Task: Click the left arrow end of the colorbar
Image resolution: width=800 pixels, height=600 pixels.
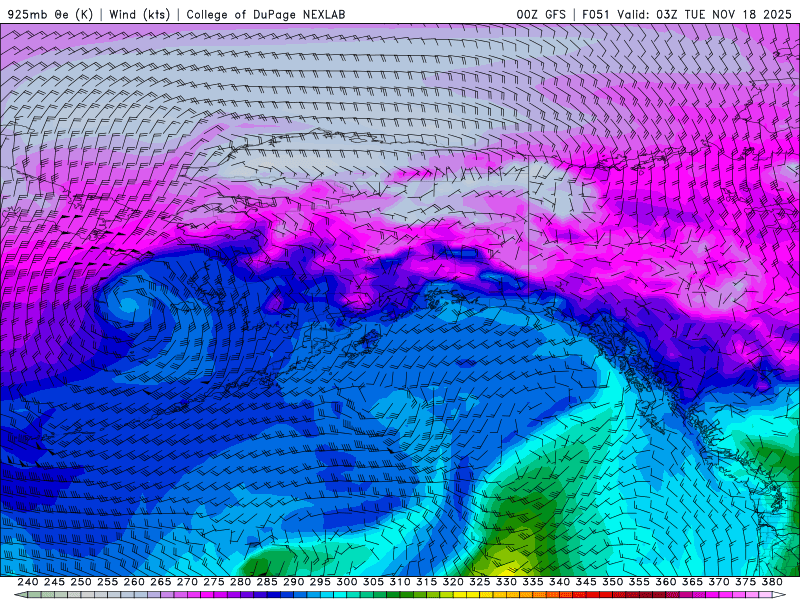Action: [21, 595]
